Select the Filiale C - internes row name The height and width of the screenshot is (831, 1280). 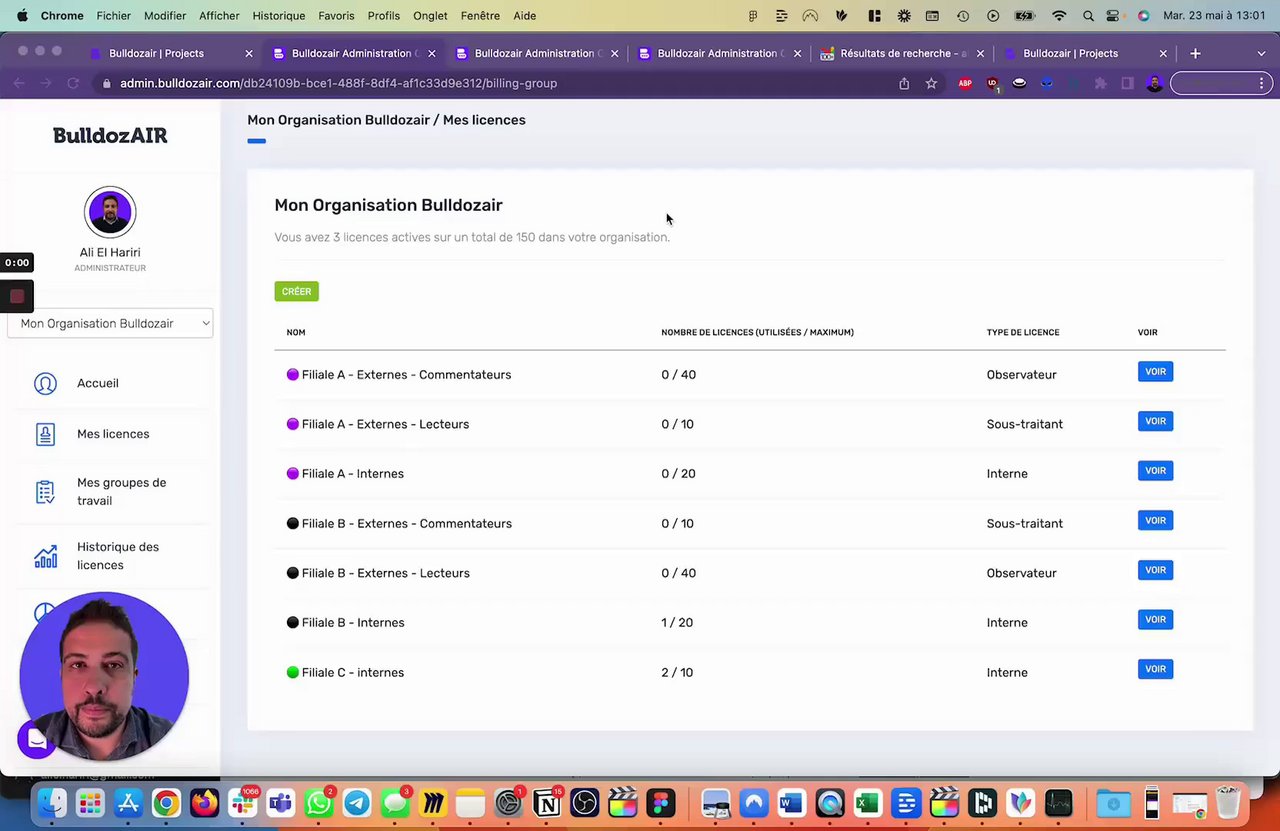(353, 673)
